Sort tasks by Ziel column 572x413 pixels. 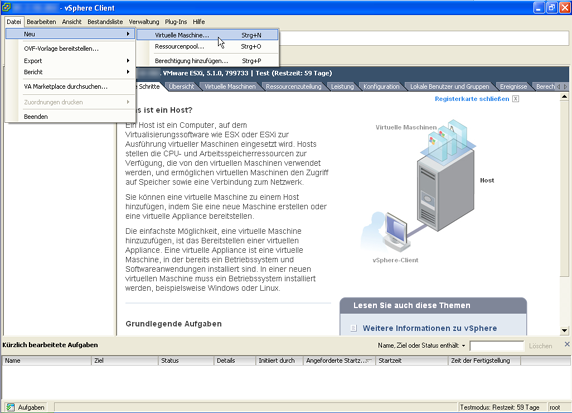[x=125, y=360]
